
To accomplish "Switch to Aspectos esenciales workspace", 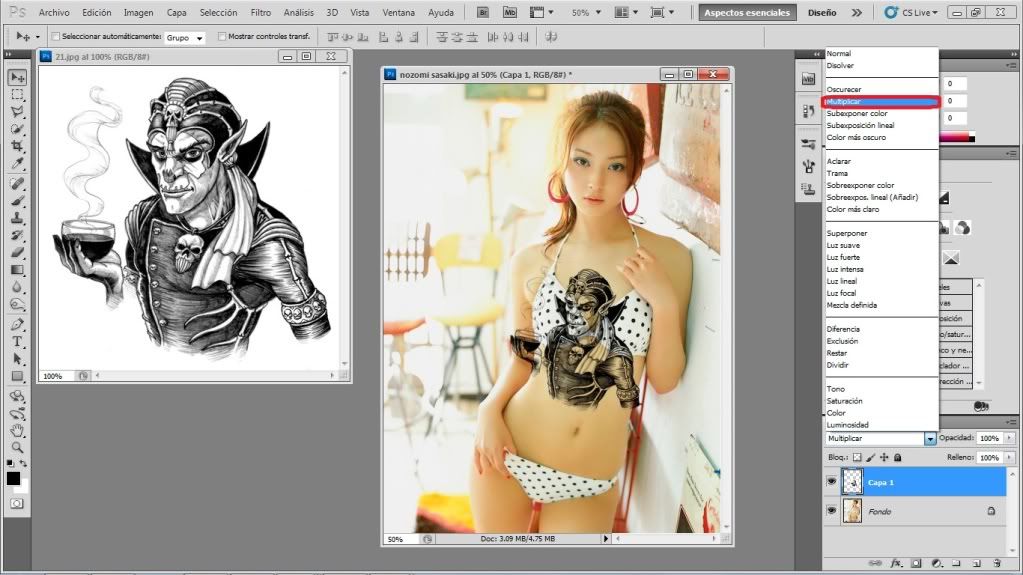I will coord(747,12).
